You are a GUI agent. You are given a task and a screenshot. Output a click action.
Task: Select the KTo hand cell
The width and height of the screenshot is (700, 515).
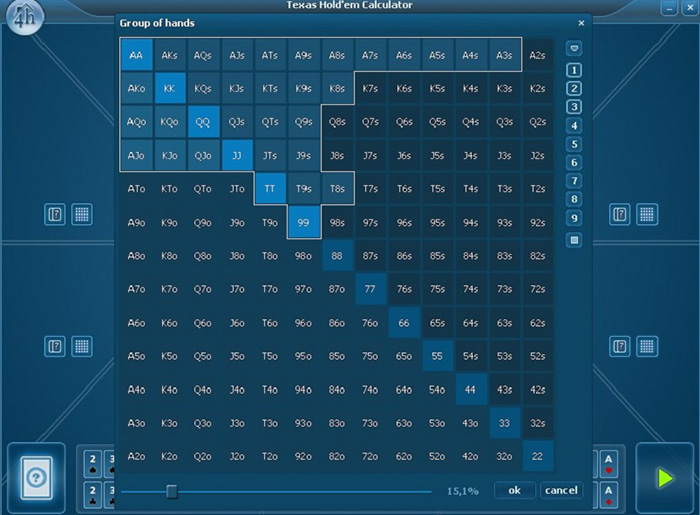tap(169, 189)
